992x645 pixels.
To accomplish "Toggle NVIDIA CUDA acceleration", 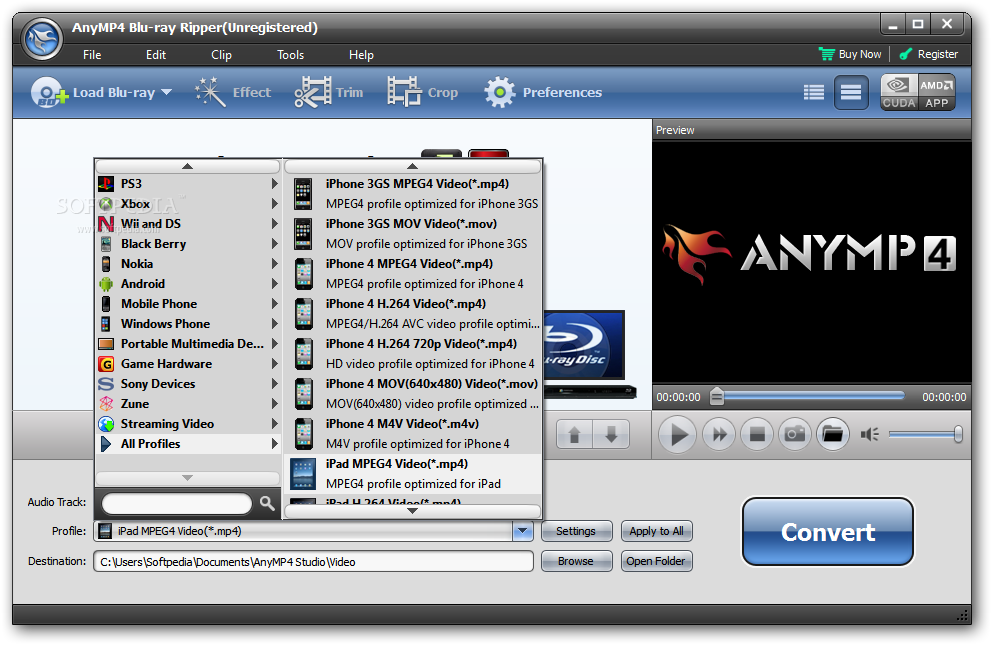I will point(899,92).
